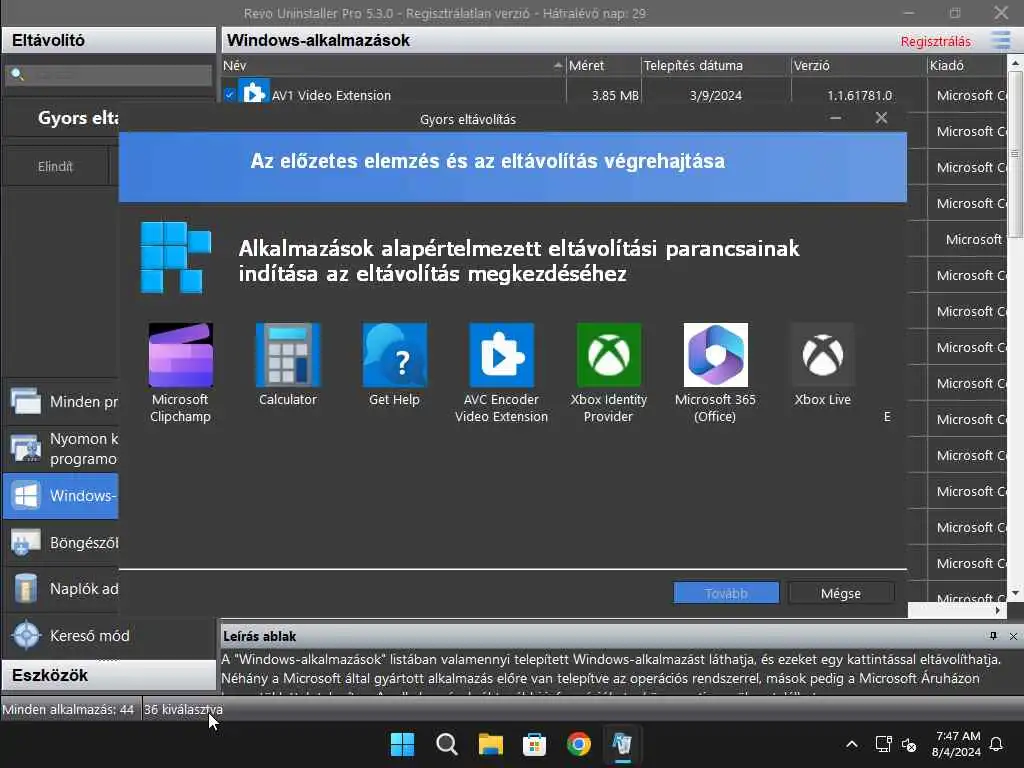This screenshot has width=1024, height=768.
Task: Minimize the Gyors eltávolítás dialog
Action: tap(835, 118)
